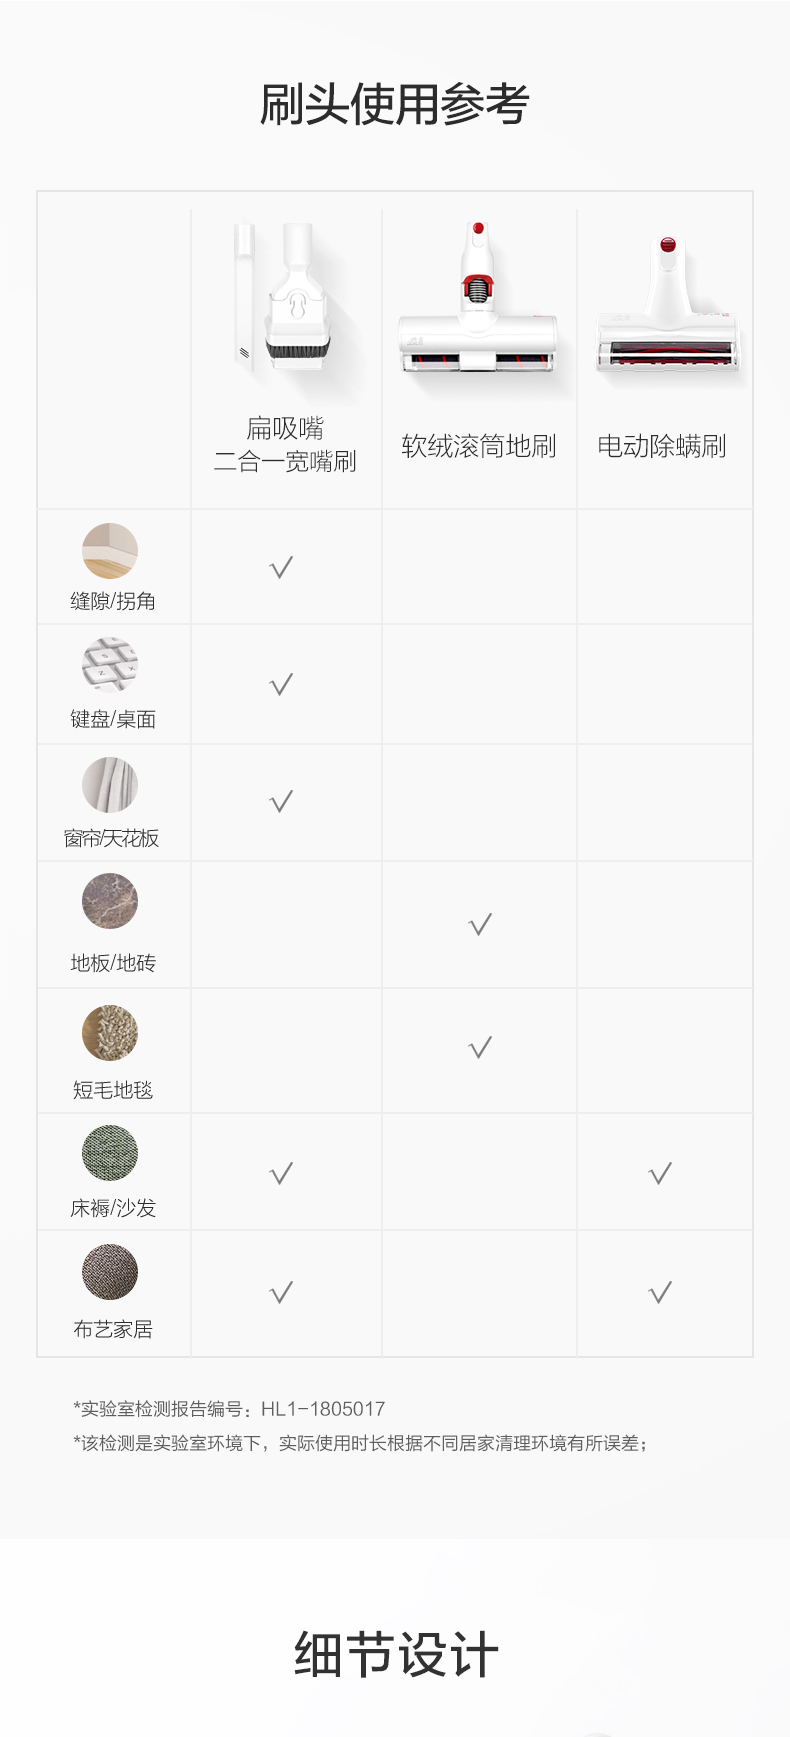The height and width of the screenshot is (1737, 790).
Task: Select the 缝隙/拐角 corner icon
Action: point(110,550)
